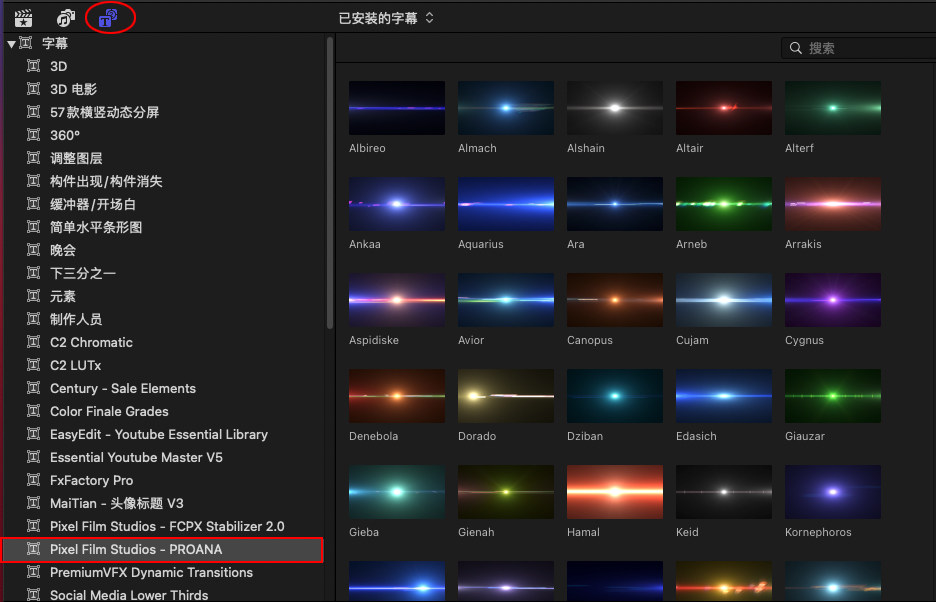This screenshot has height=602, width=936.
Task: Collapse the 字幕 category tree
Action: tap(11, 44)
